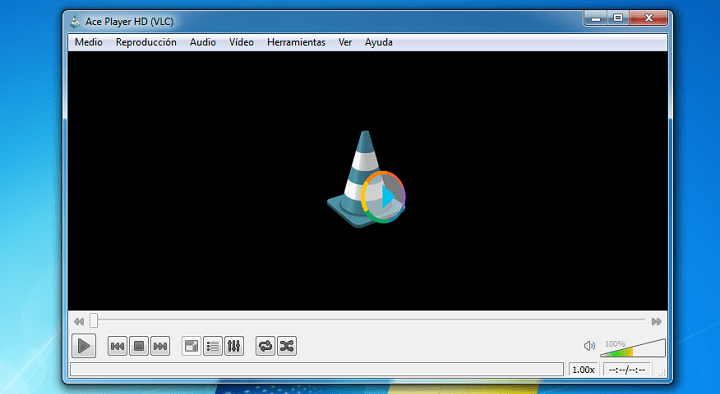This screenshot has height=394, width=720.
Task: Open the Reproducción menu
Action: (146, 42)
